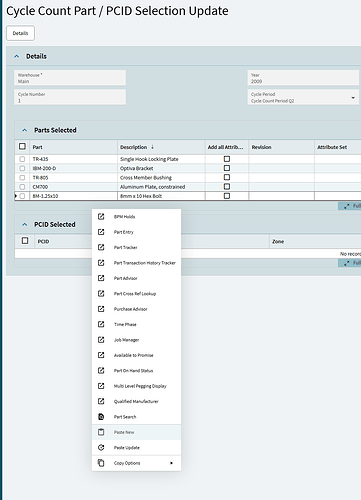Collapse the Details section chevron
This screenshot has height=500, width=361.
coord(17,56)
